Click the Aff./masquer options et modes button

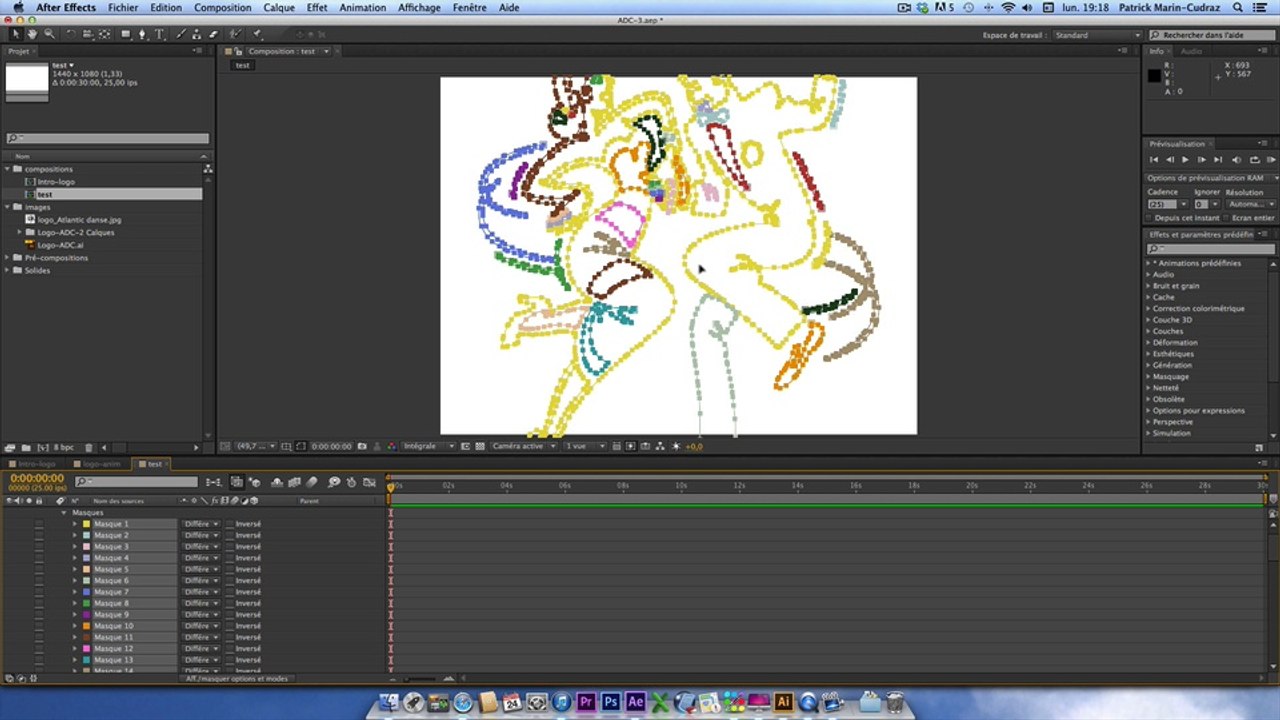237,678
